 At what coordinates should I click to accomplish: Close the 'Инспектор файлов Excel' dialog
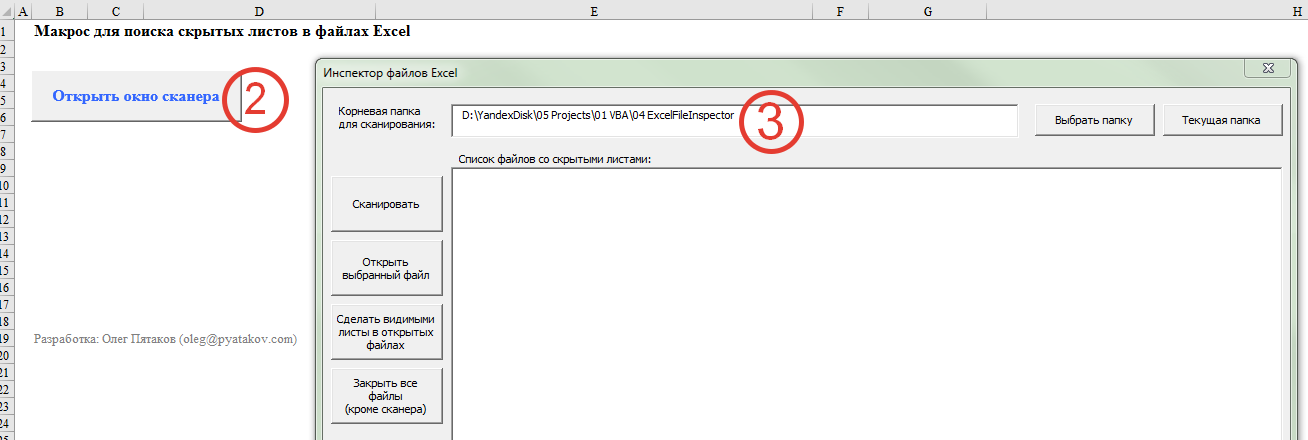tap(1264, 68)
